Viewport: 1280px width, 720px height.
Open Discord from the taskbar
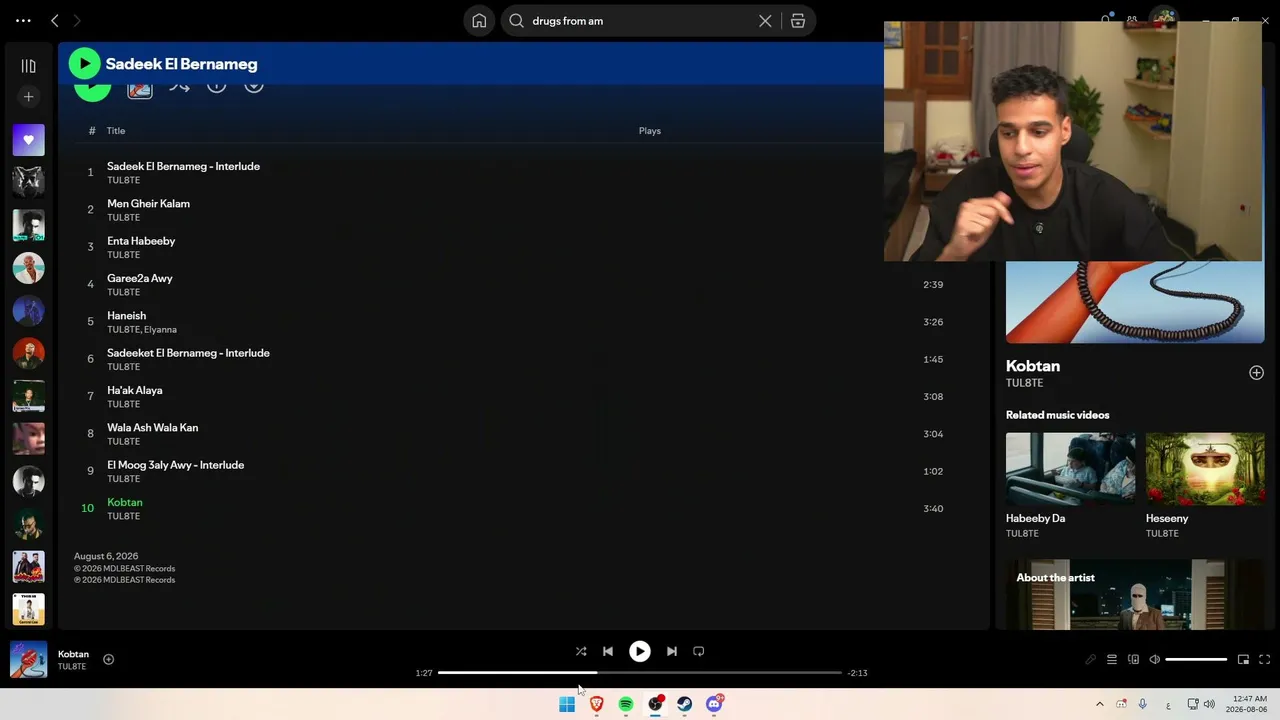[x=714, y=704]
